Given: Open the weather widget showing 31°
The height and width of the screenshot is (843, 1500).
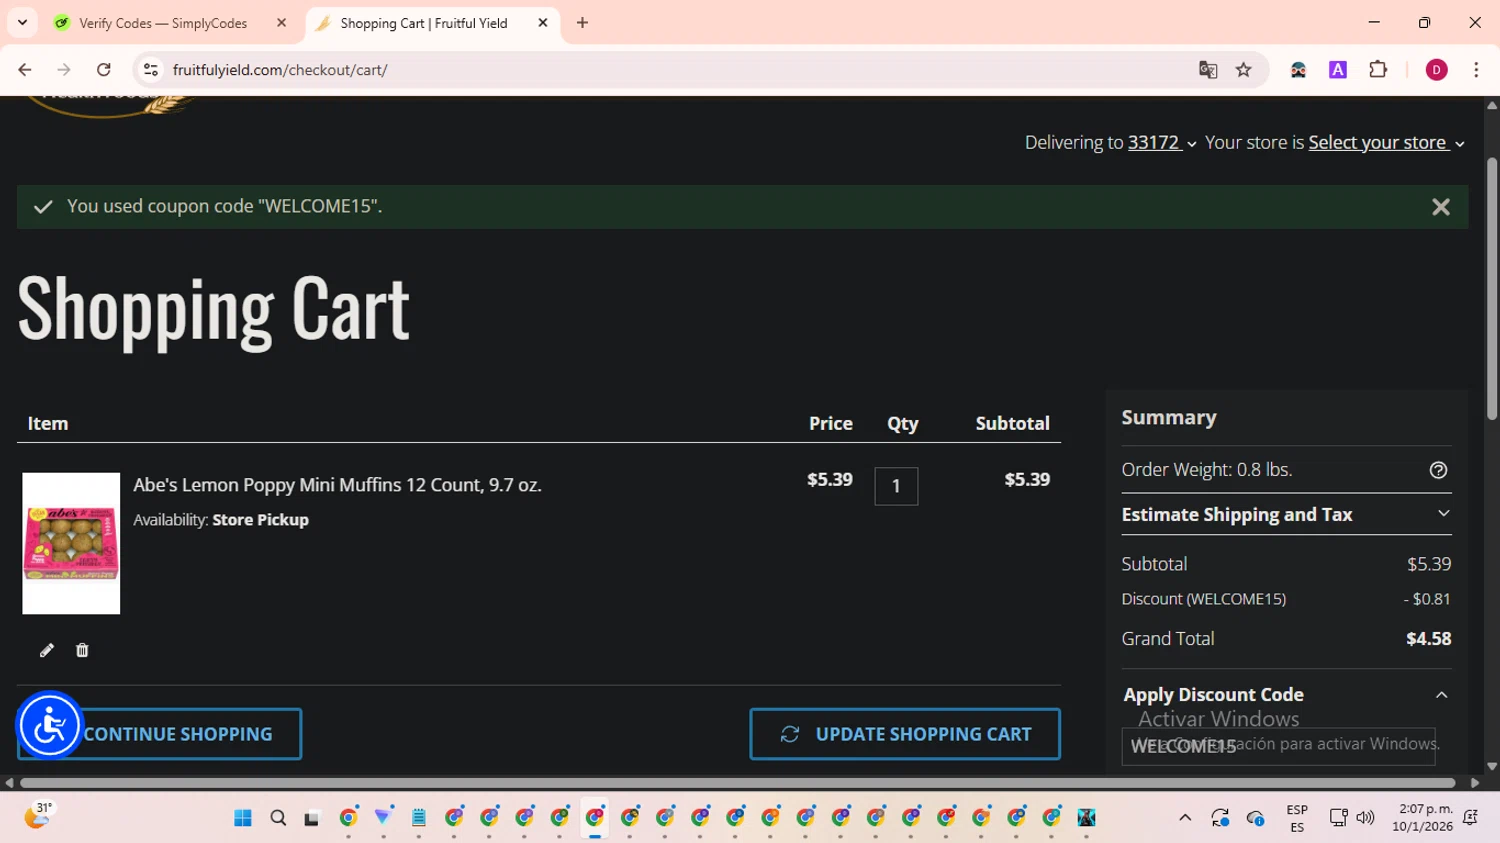Looking at the screenshot, I should [x=38, y=816].
